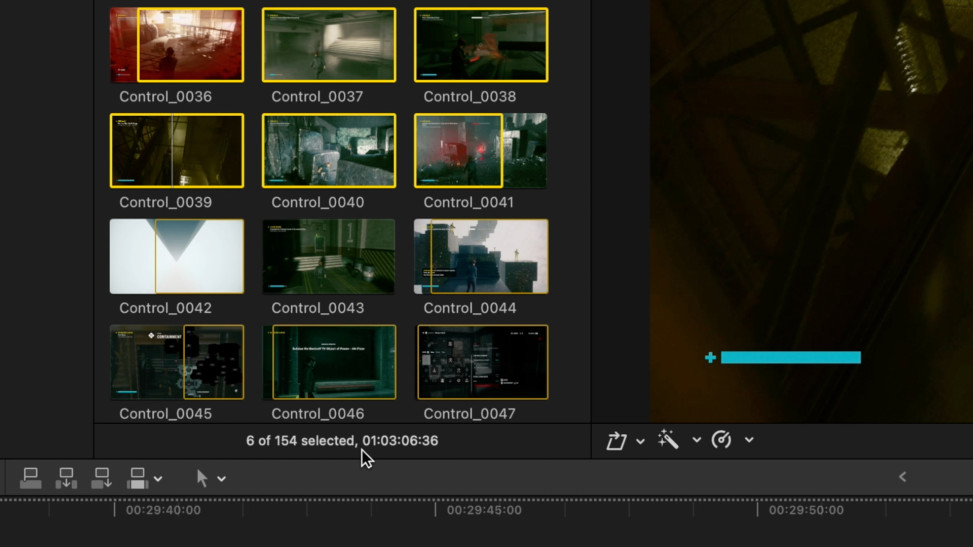Screen dimensions: 973x547
Task: Select the Control_0042 clip thumbnail
Action: click(177, 256)
